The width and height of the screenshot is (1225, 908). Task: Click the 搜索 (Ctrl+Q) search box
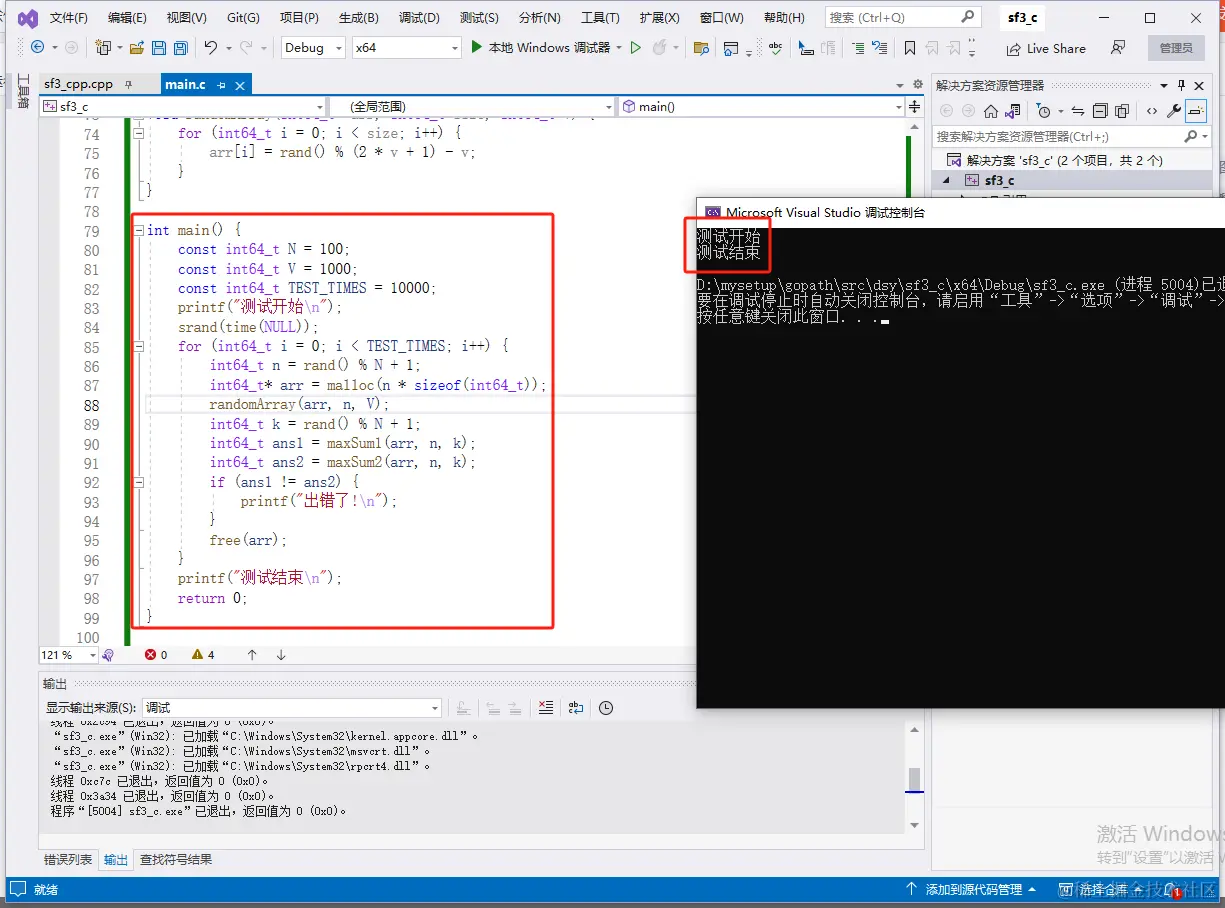pos(902,17)
